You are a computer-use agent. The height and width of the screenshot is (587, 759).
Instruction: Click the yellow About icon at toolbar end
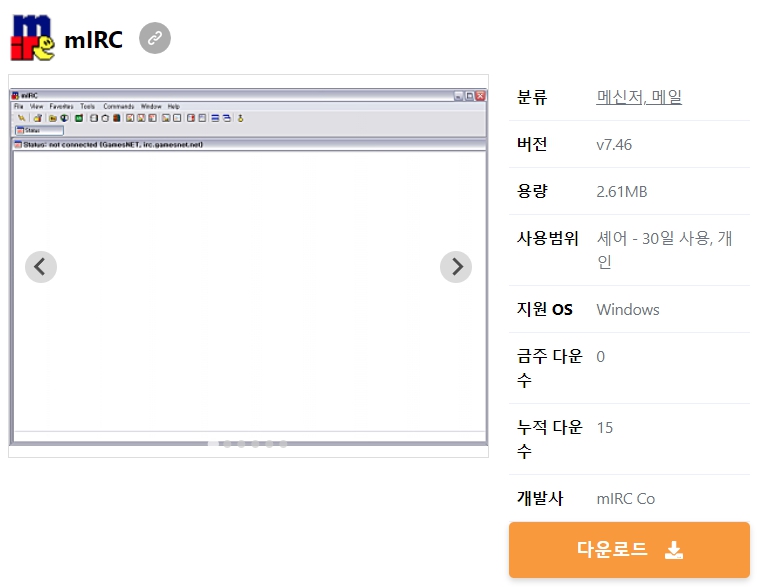click(x=240, y=118)
